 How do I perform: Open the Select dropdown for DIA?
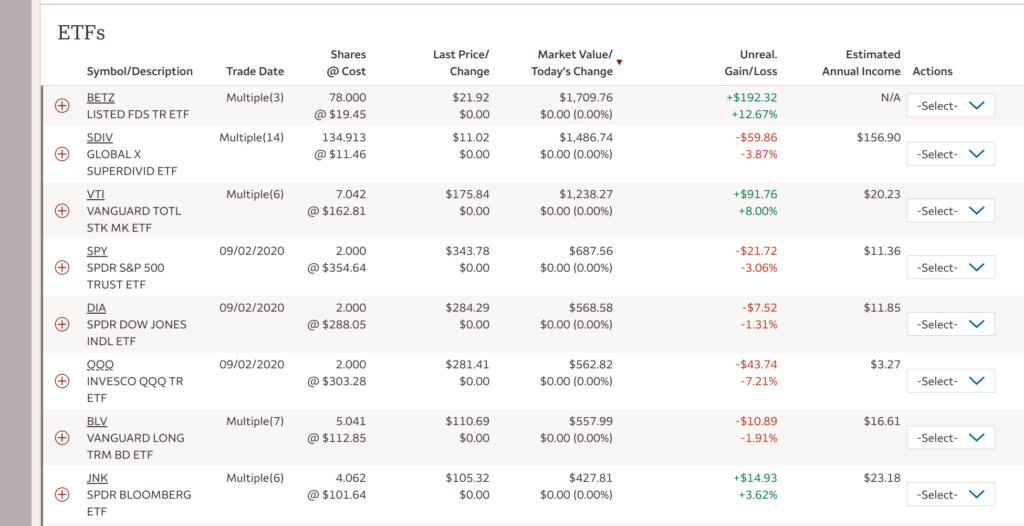[950, 325]
